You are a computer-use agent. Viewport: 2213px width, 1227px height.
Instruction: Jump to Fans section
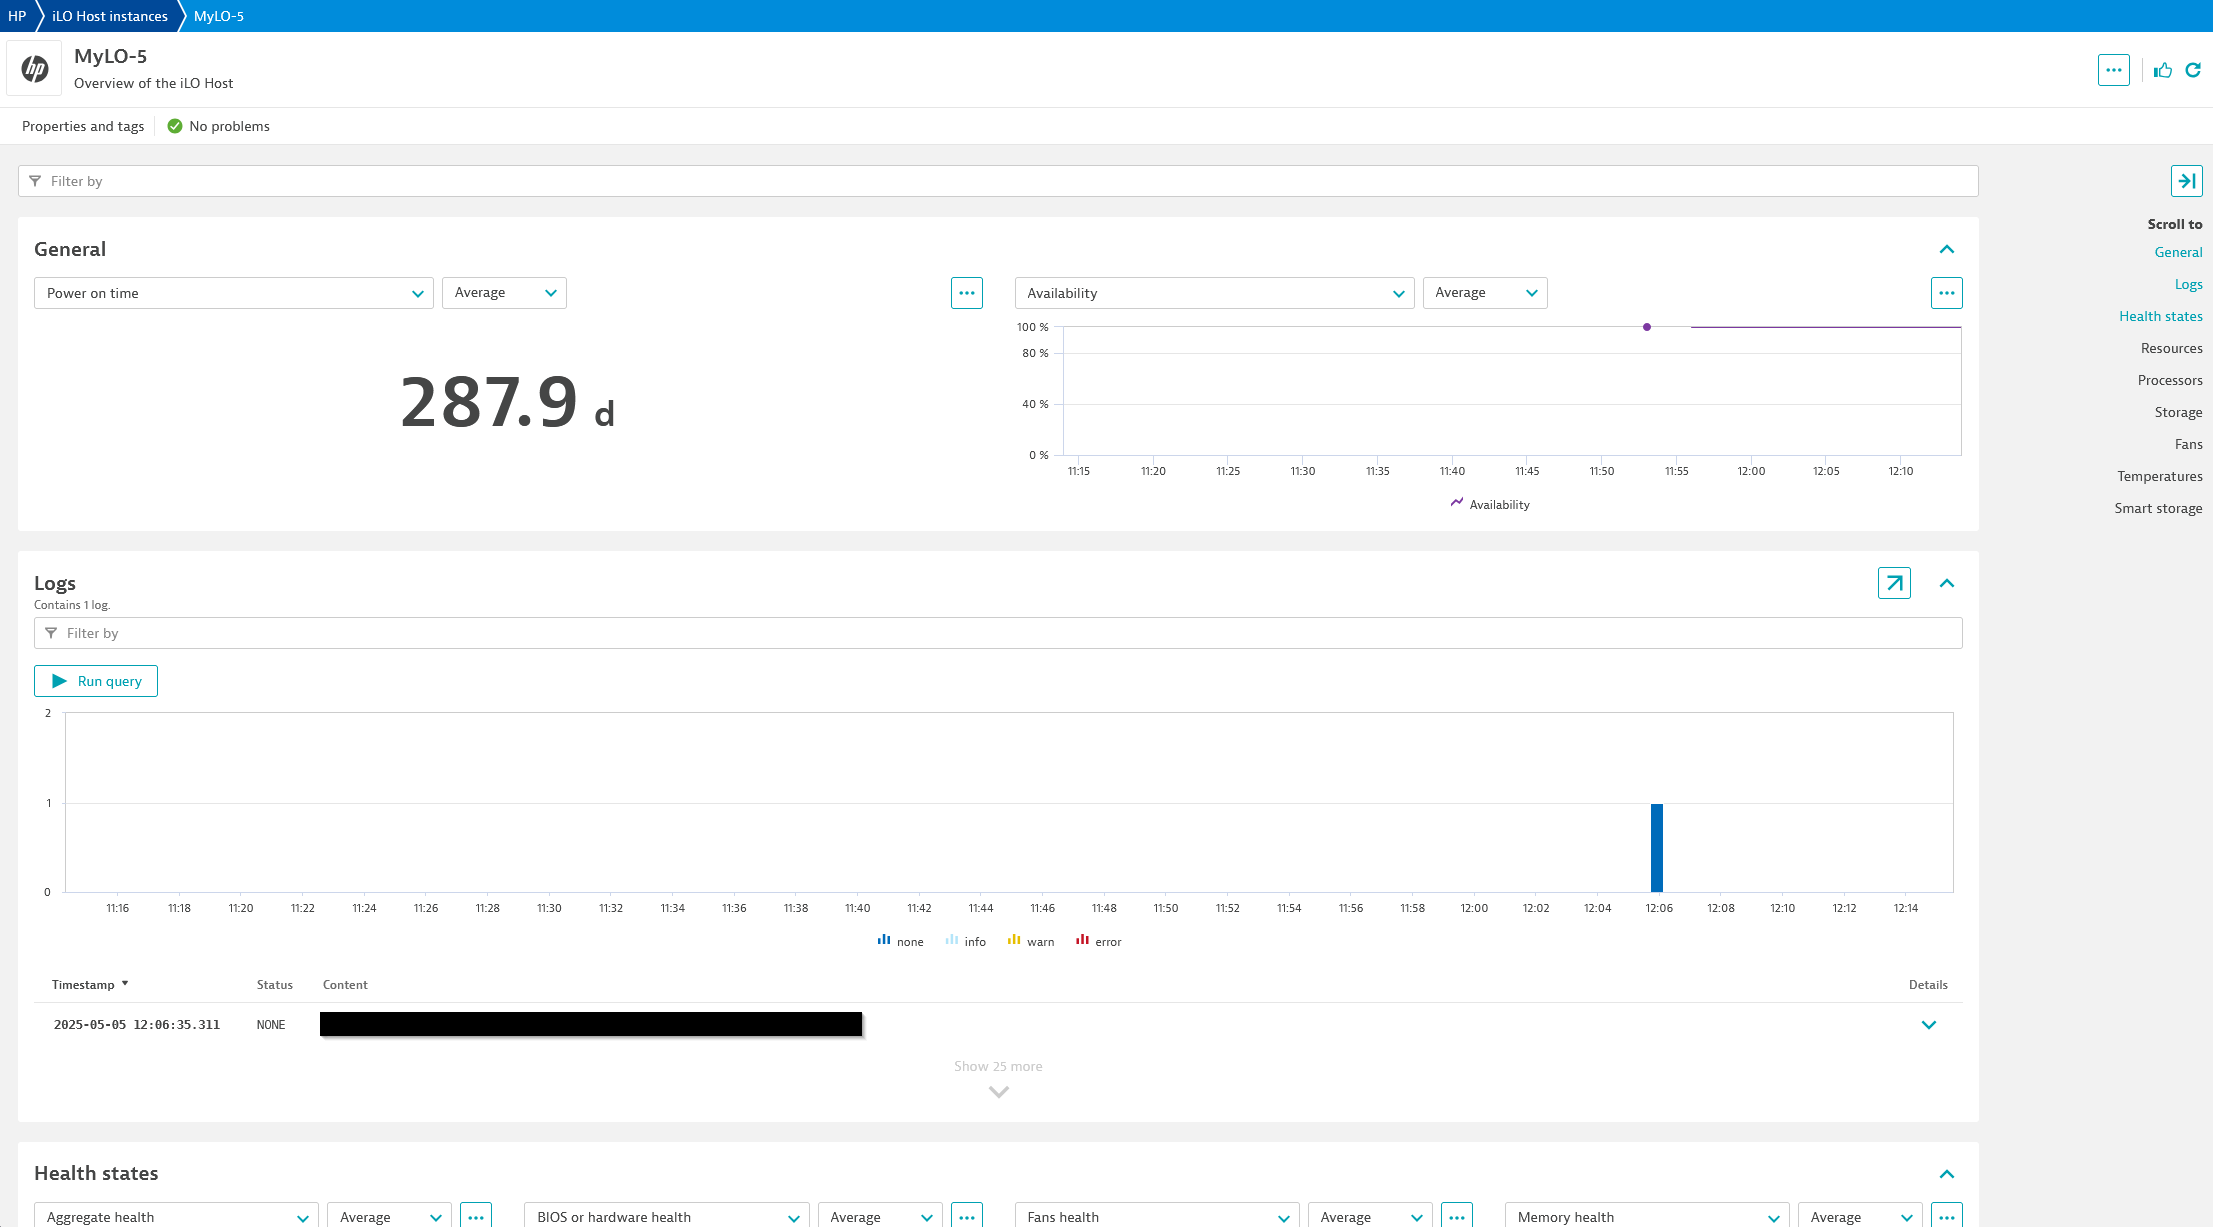[x=2188, y=444]
